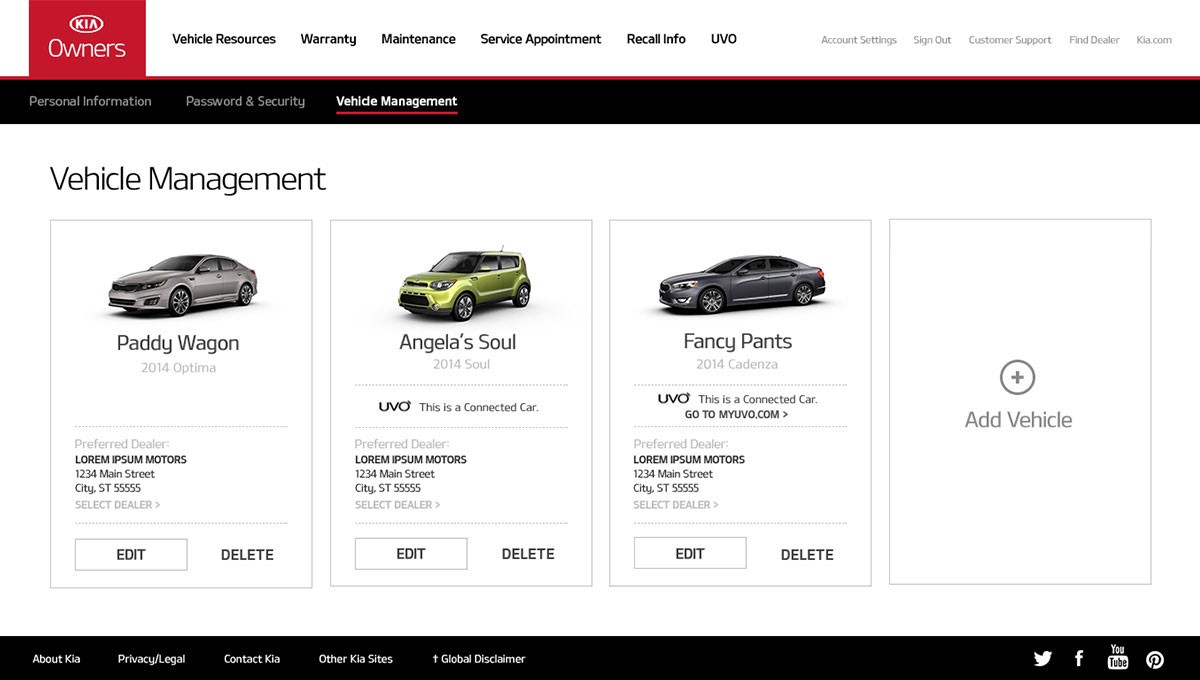Click the 2014 Soul model text
Image resolution: width=1200 pixels, height=680 pixels.
point(461,364)
